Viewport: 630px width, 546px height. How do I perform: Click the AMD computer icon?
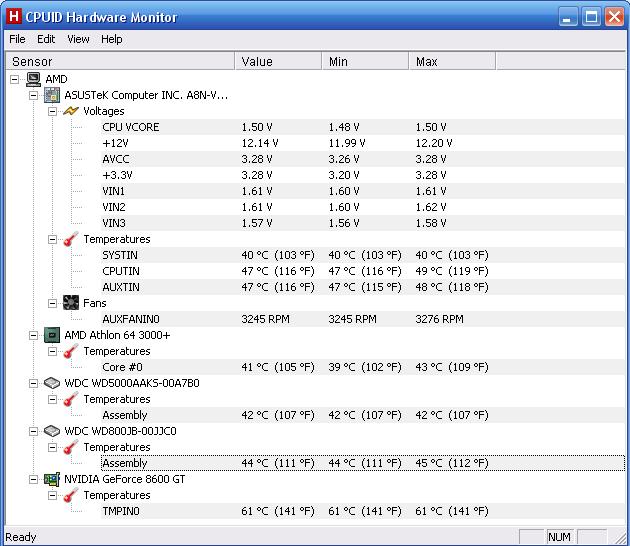tap(33, 79)
